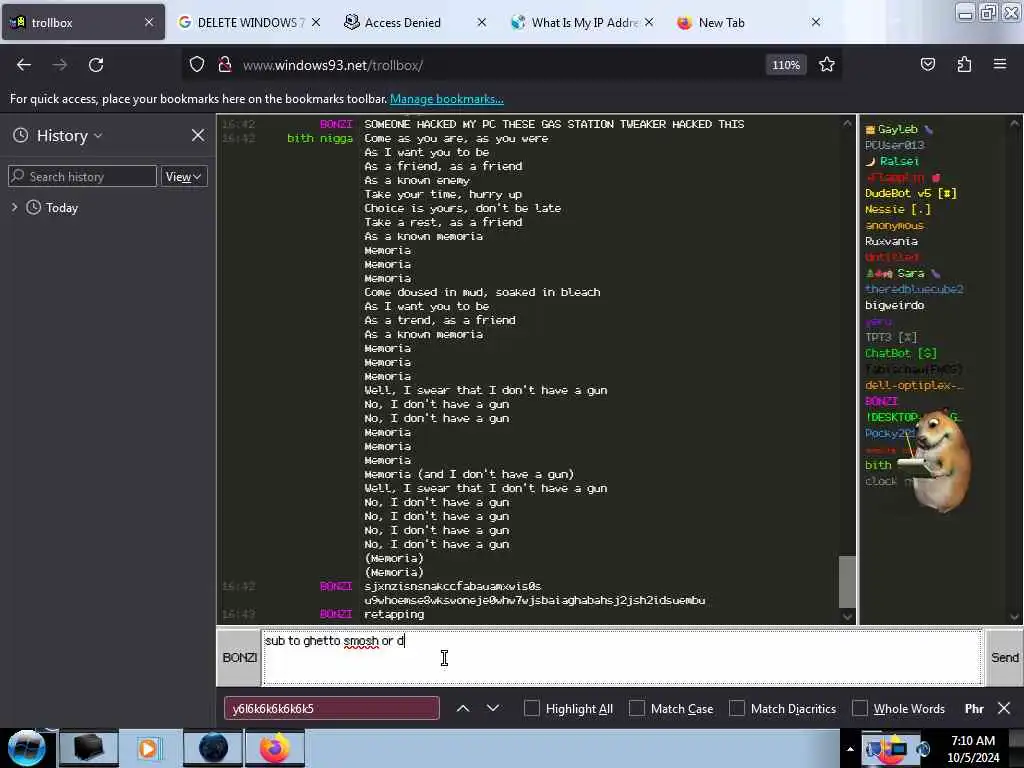Select bigweirdo in the user list
The height and width of the screenshot is (768, 1024).
pyautogui.click(x=895, y=306)
